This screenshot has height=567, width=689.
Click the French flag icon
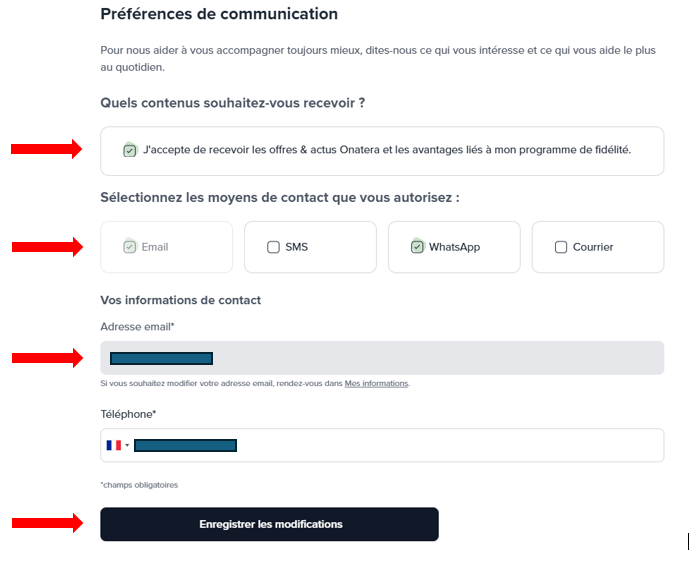tap(114, 445)
